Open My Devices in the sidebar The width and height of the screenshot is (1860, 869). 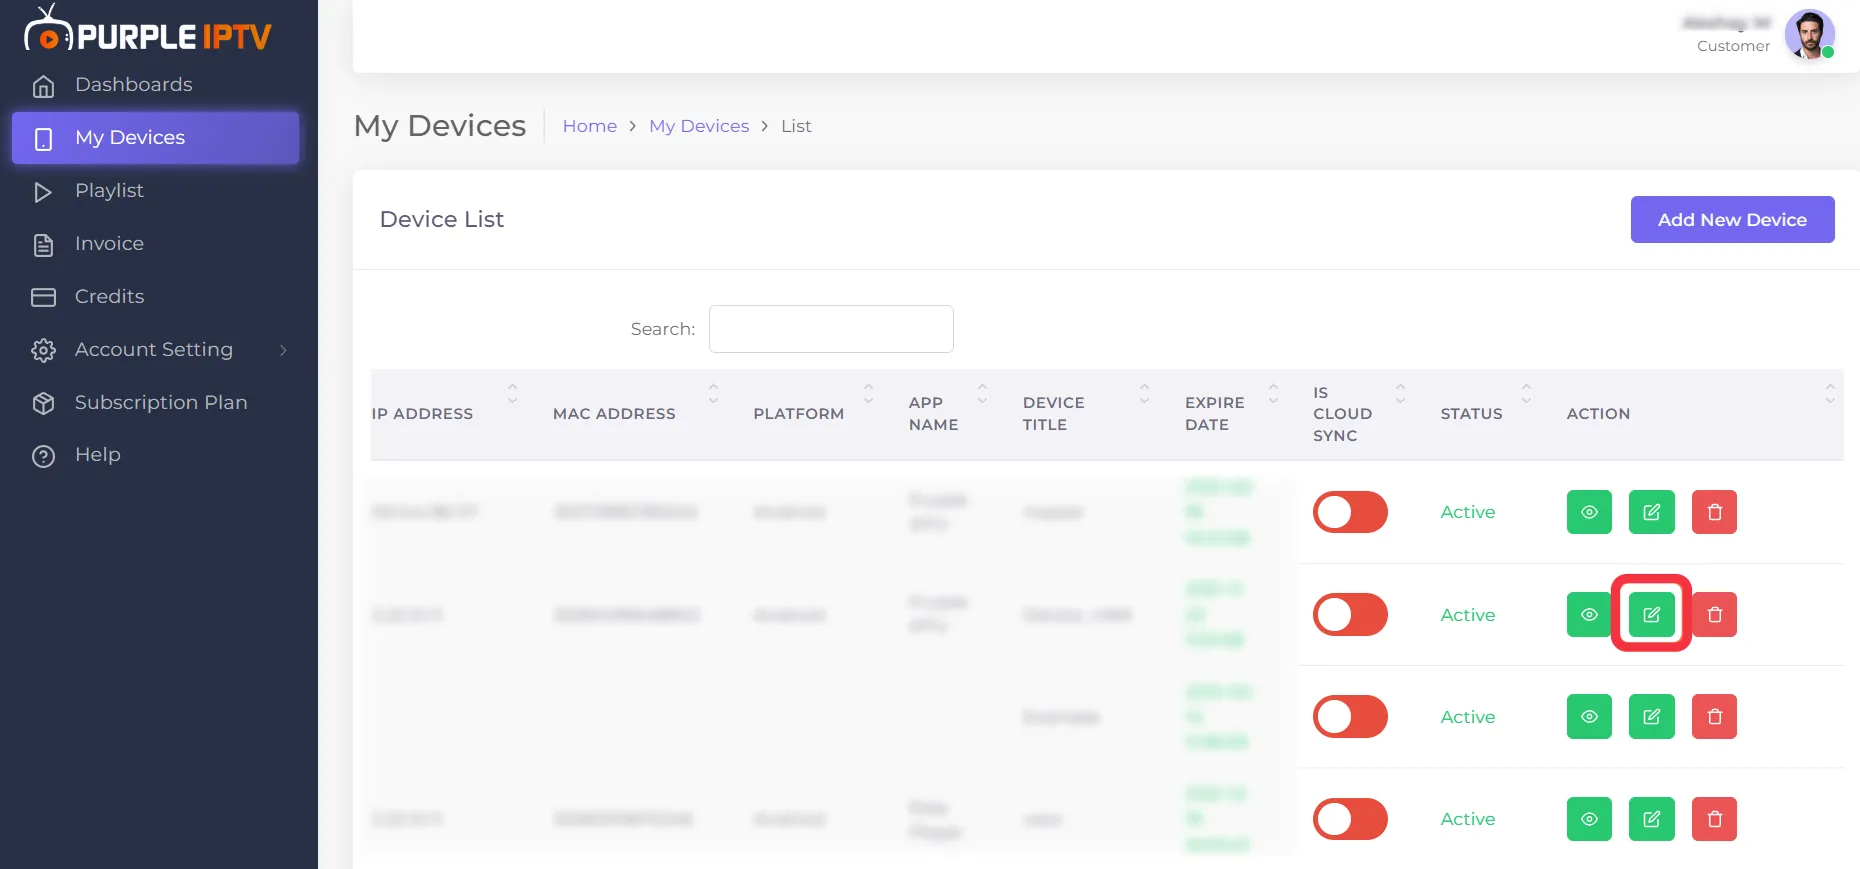click(155, 138)
